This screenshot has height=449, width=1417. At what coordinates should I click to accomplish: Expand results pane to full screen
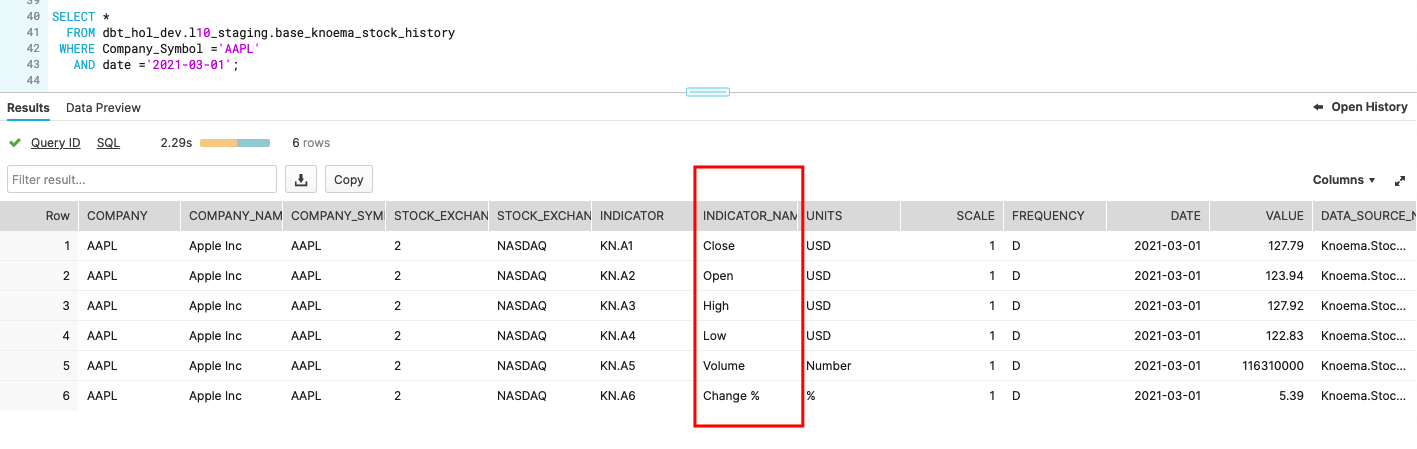1400,180
